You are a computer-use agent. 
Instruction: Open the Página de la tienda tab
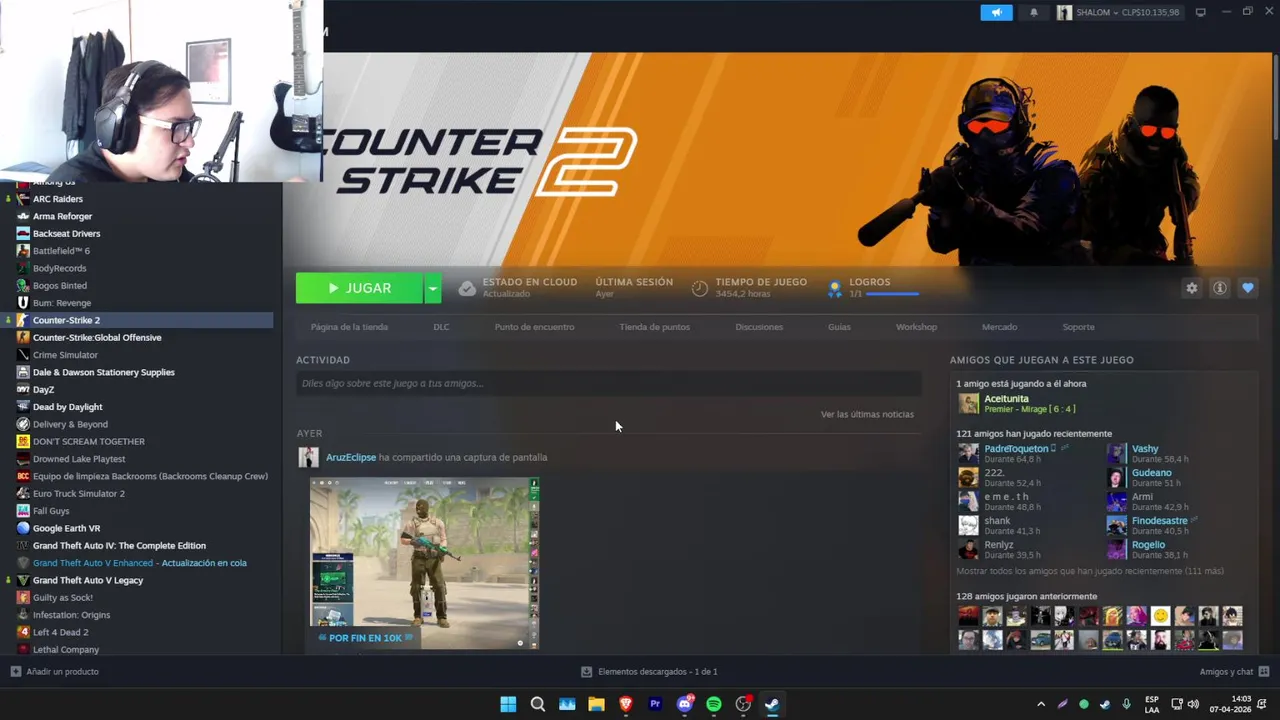(349, 327)
